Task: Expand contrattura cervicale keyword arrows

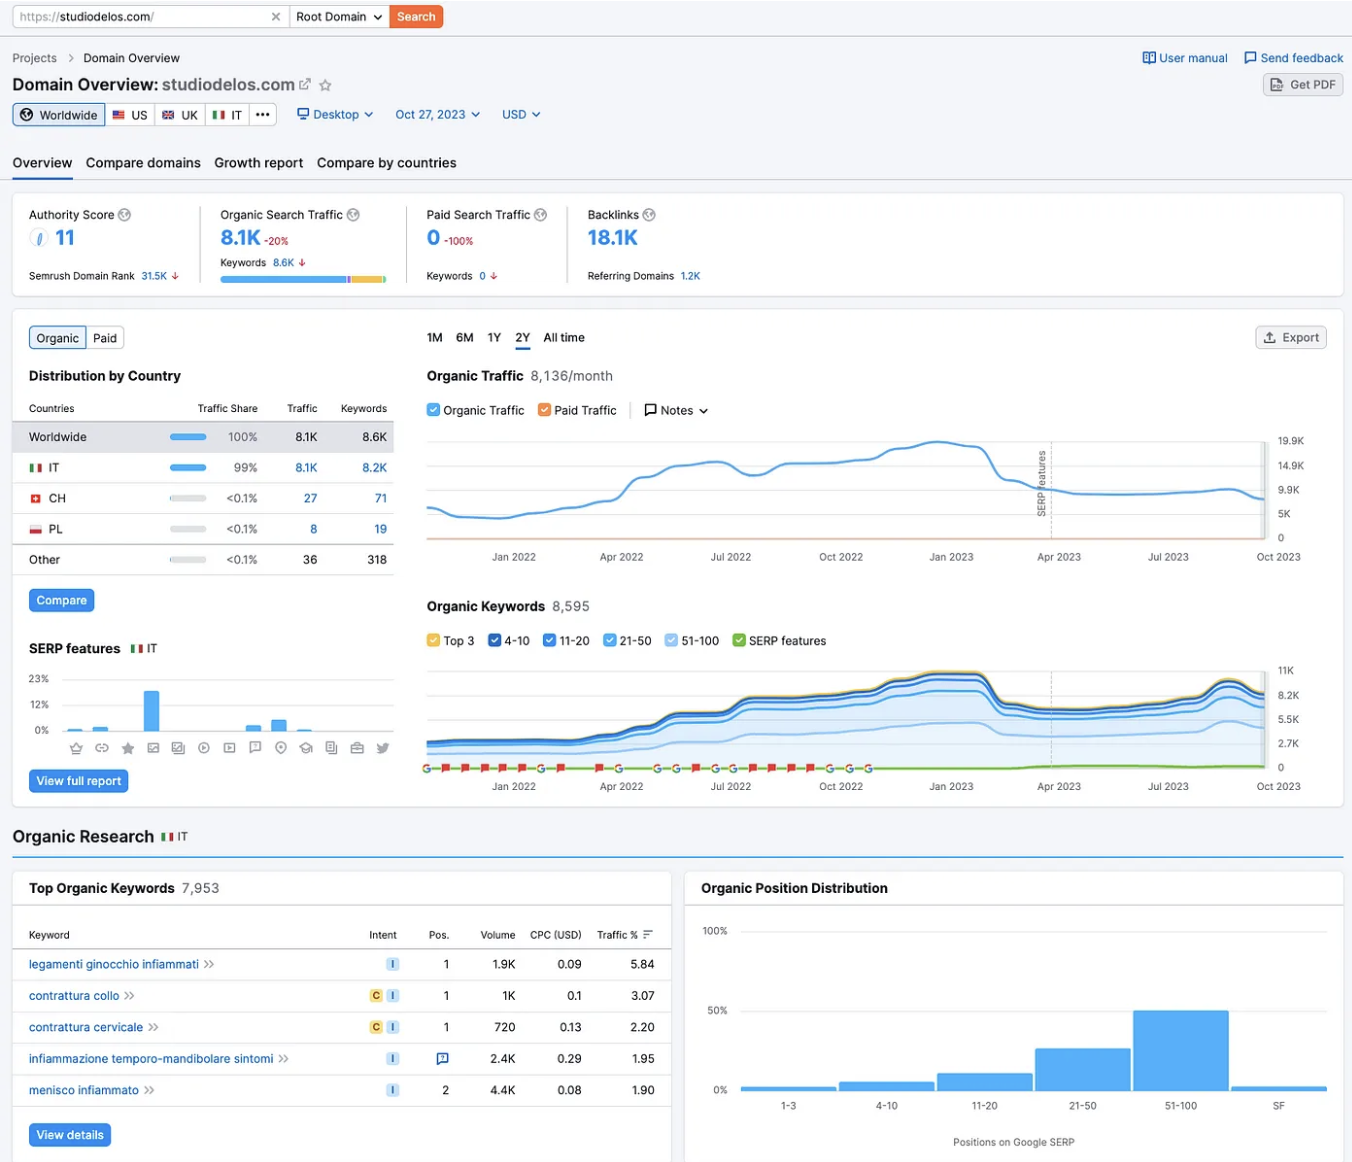Action: pyautogui.click(x=153, y=1028)
